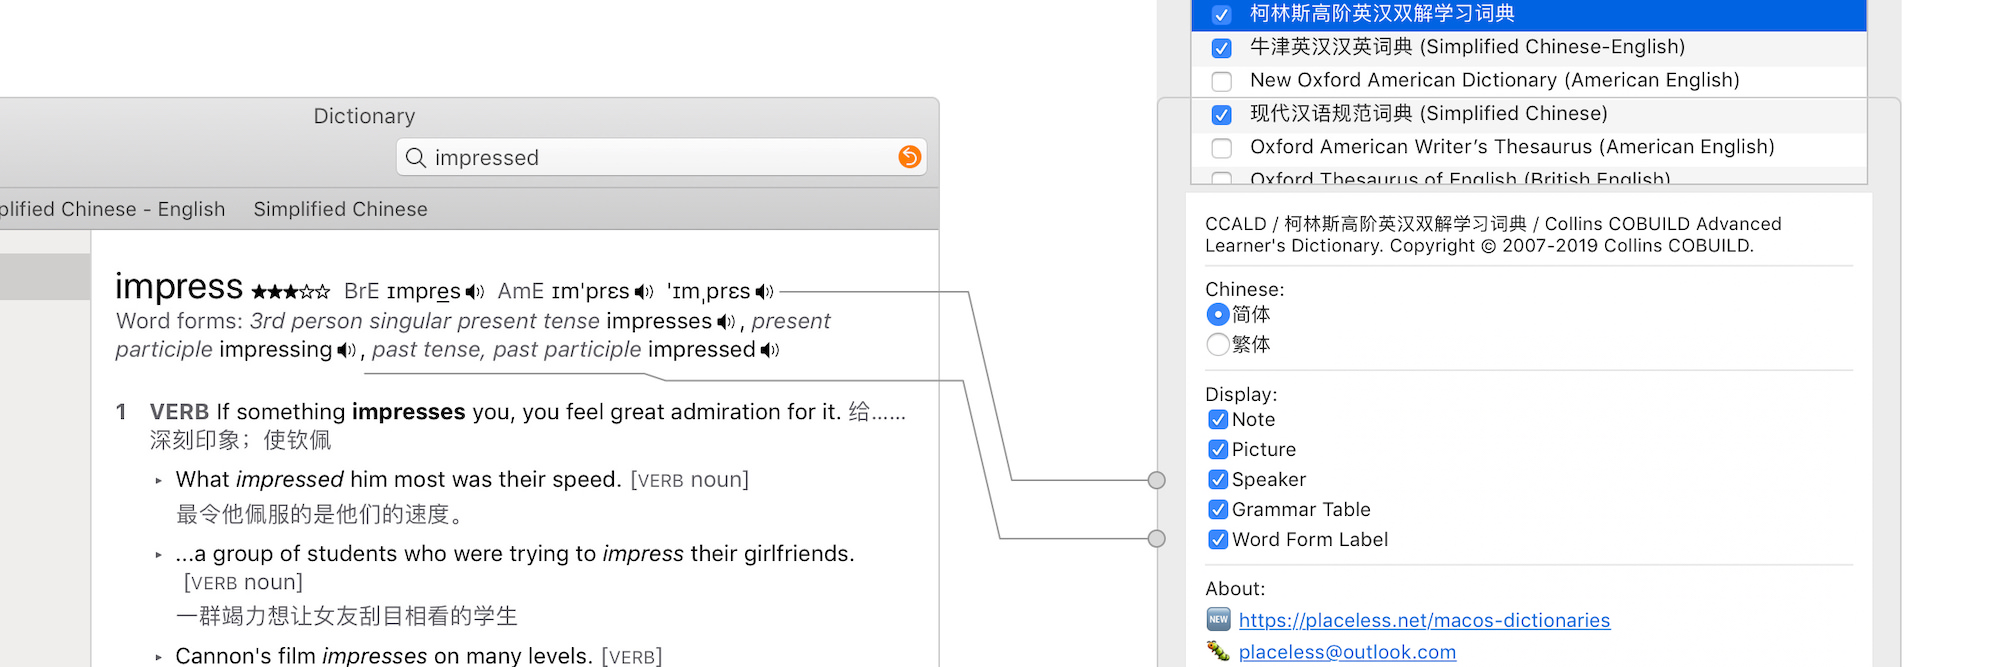Click the placeless@outlook.com email link
The image size is (2000, 667).
[x=1347, y=652]
